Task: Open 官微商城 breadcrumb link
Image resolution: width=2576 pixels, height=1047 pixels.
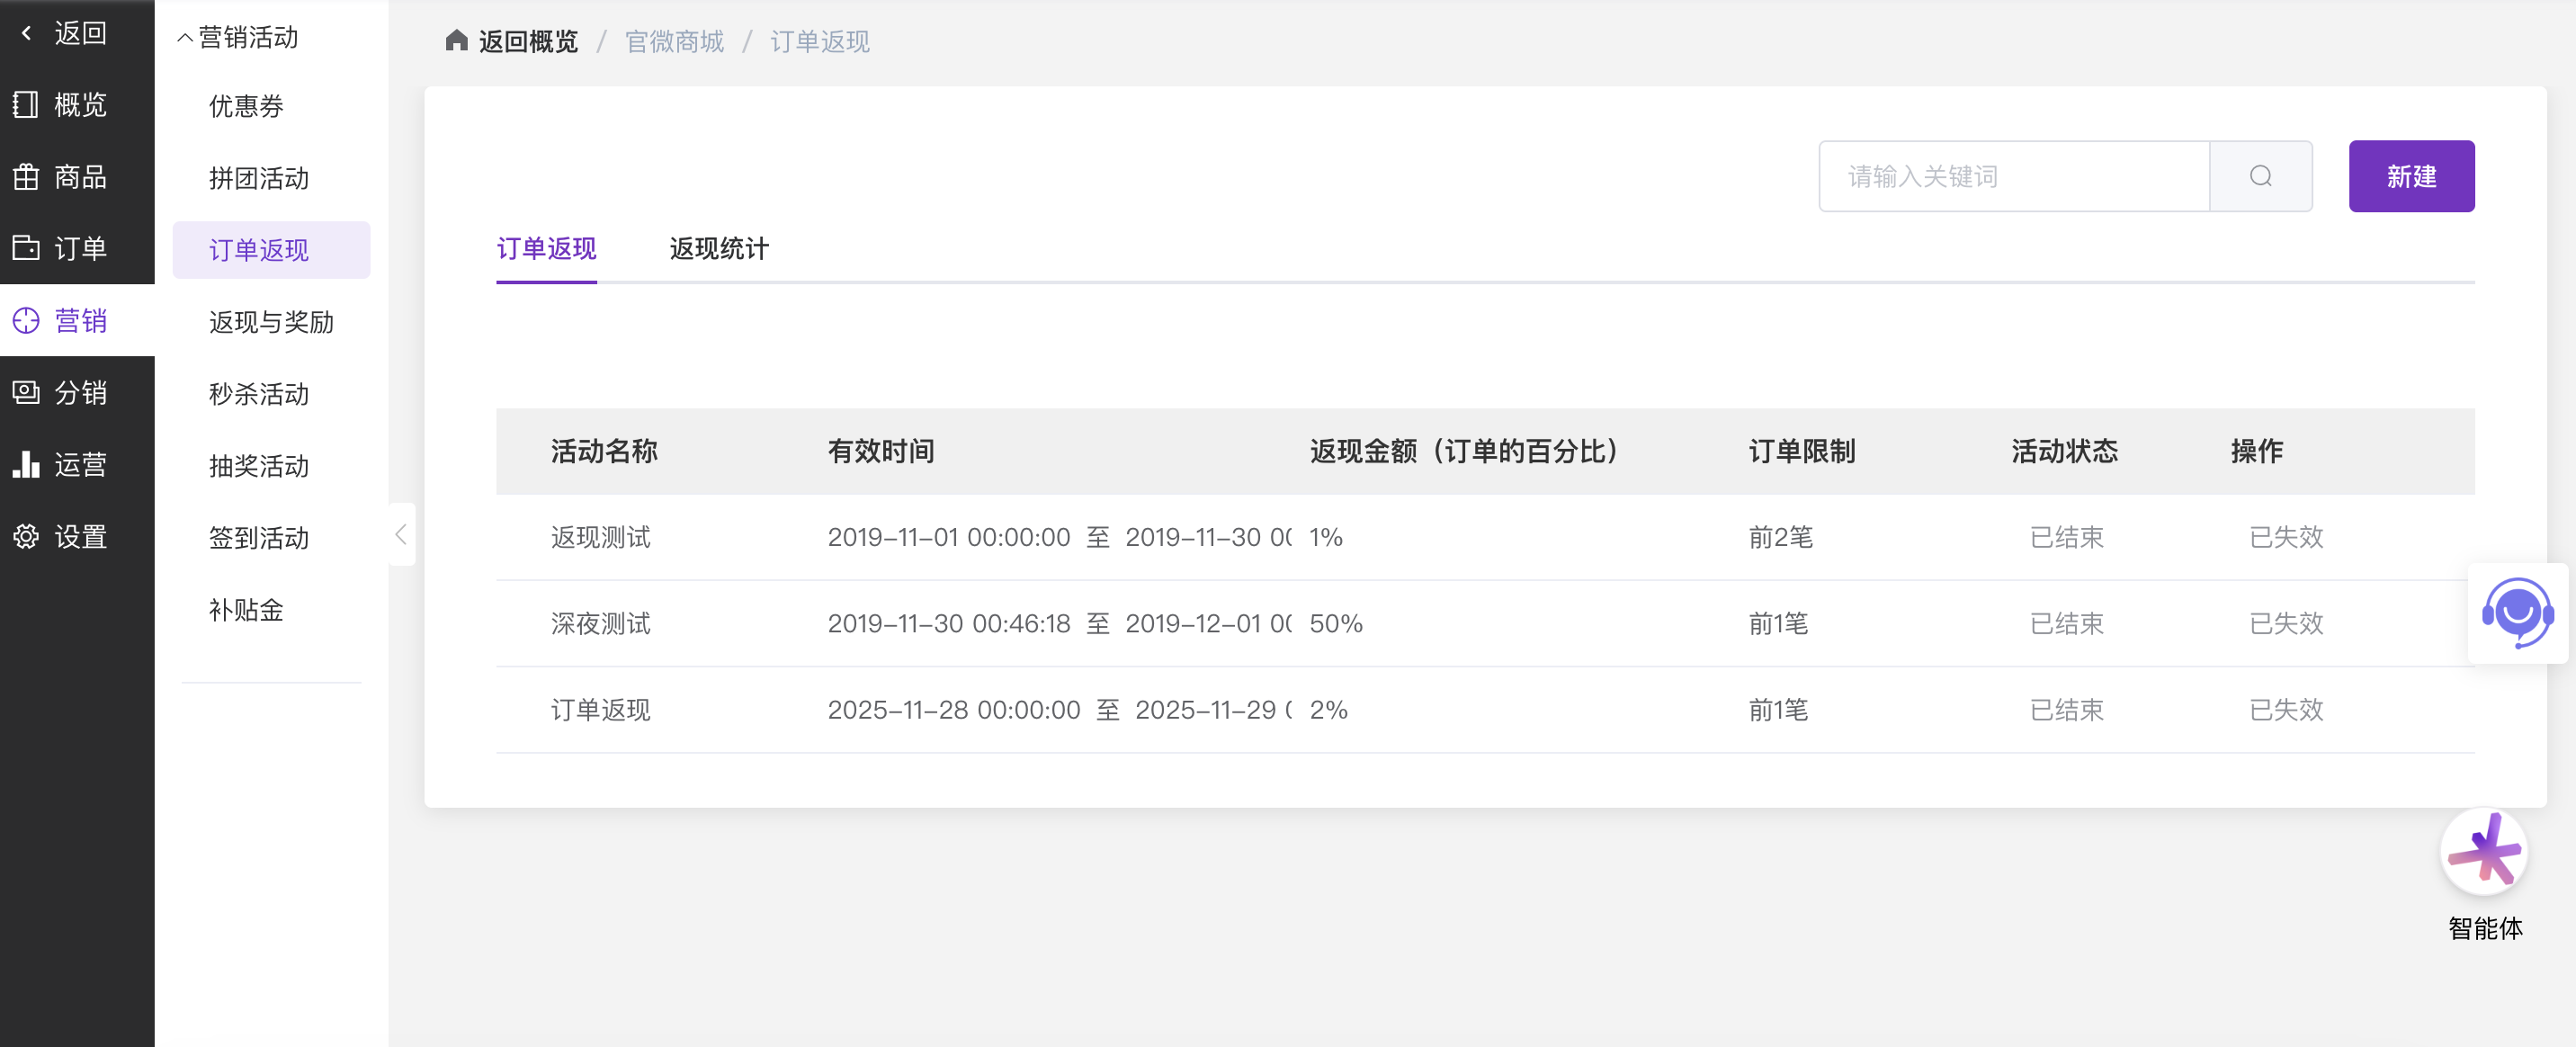Action: tap(674, 42)
